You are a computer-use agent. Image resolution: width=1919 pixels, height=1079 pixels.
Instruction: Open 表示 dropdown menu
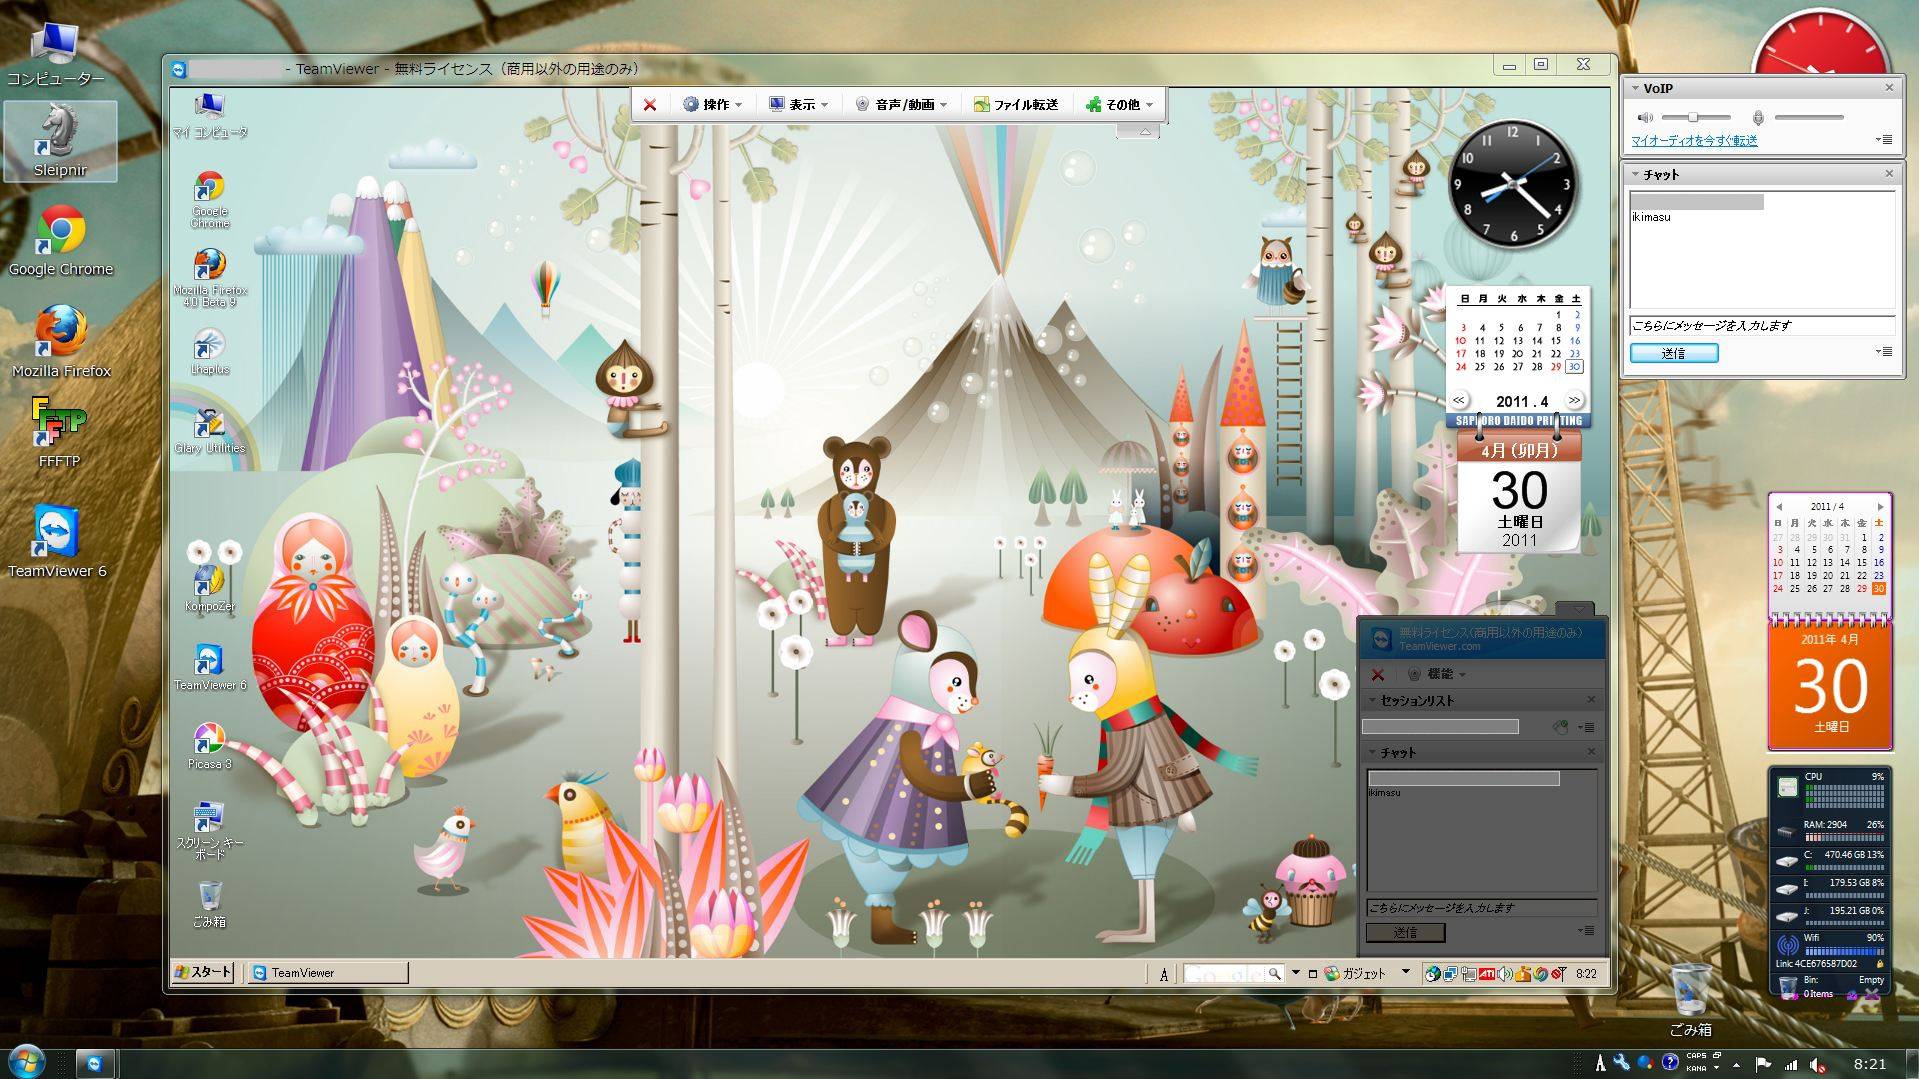point(798,104)
